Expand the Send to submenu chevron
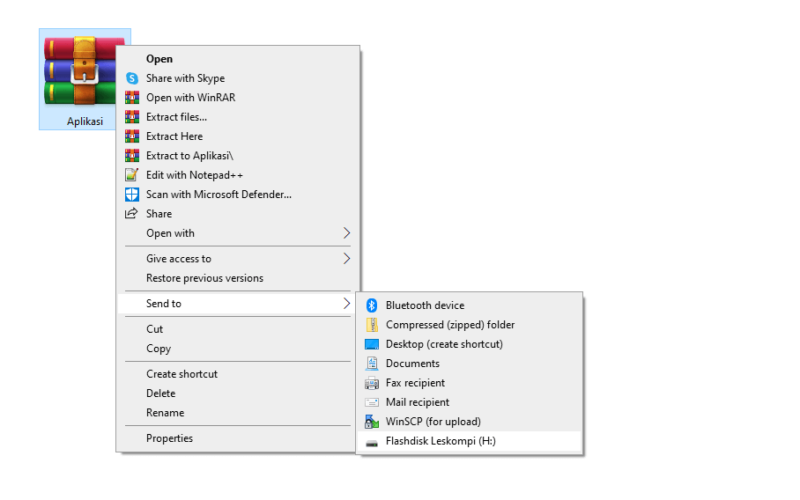Image resolution: width=800 pixels, height=500 pixels. click(346, 304)
